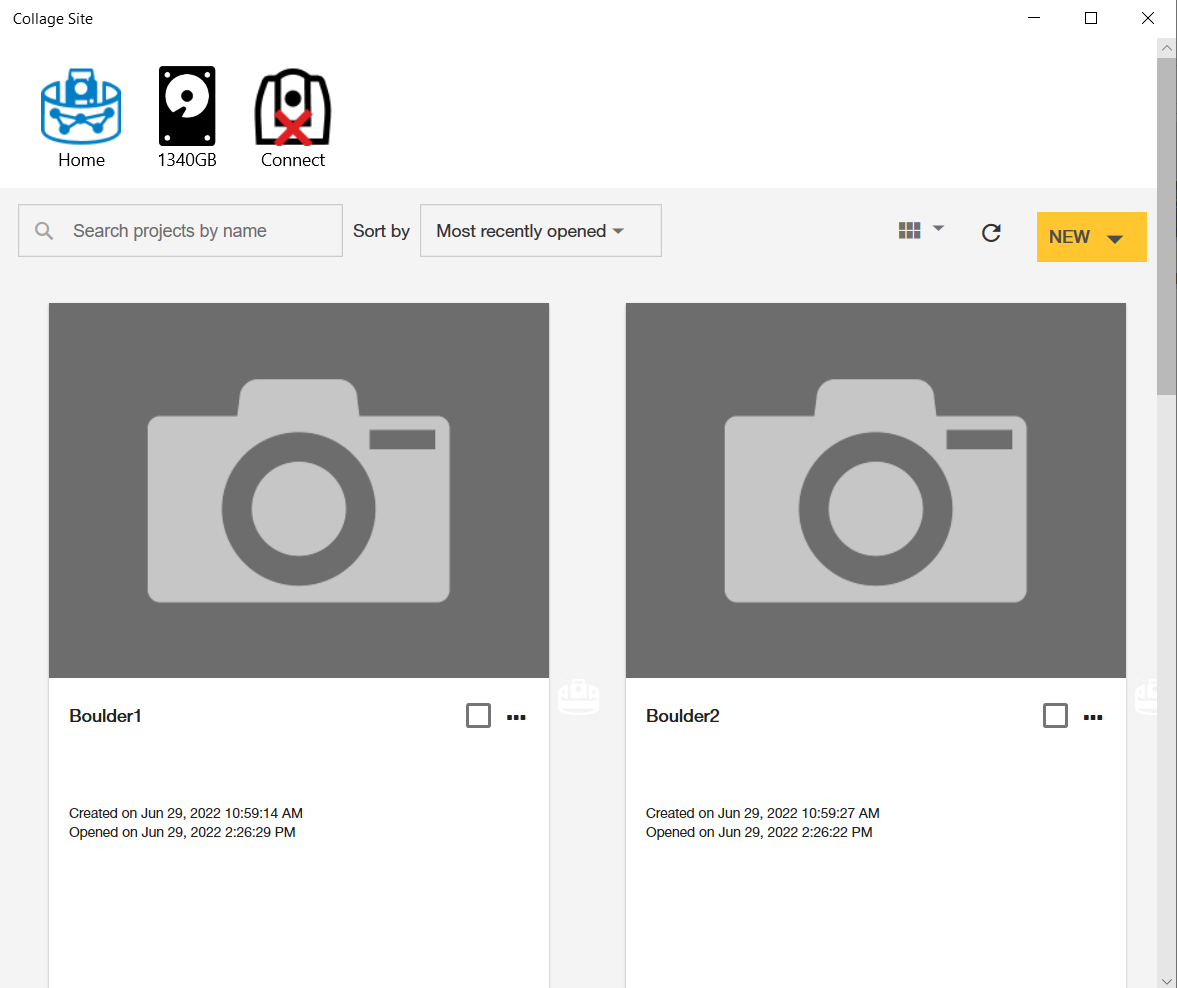
Task: Open the Boulder1 project title
Action: click(x=105, y=716)
